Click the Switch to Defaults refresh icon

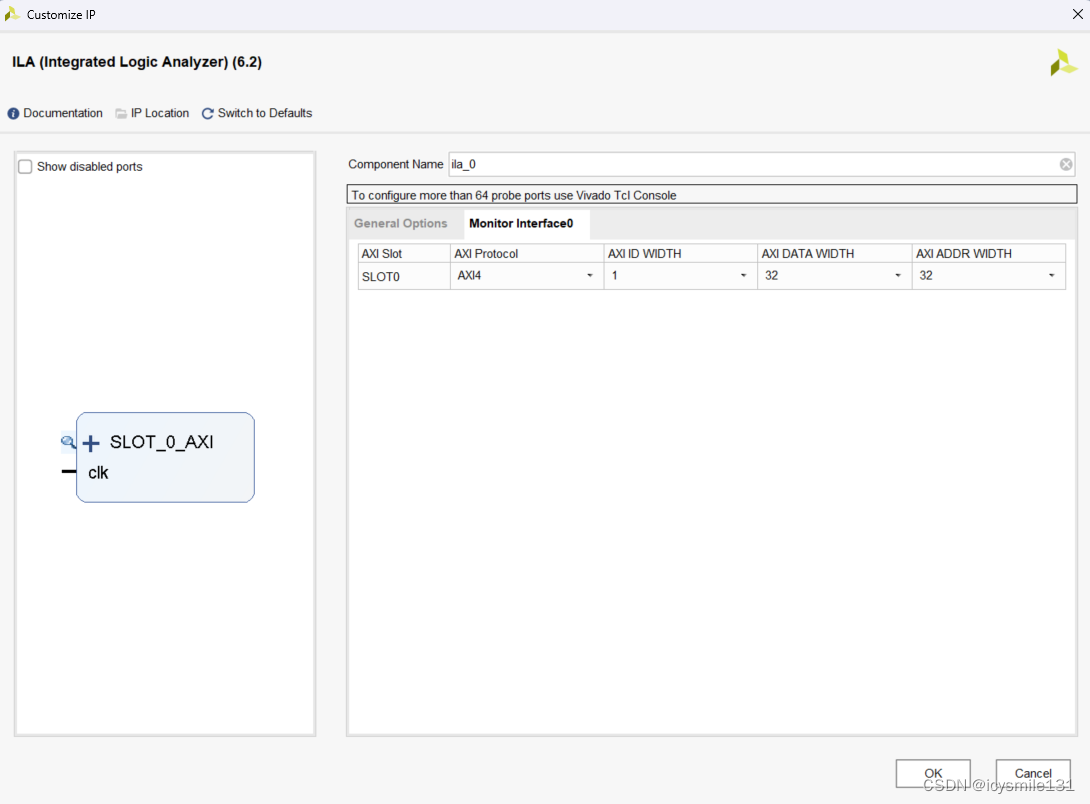[207, 113]
